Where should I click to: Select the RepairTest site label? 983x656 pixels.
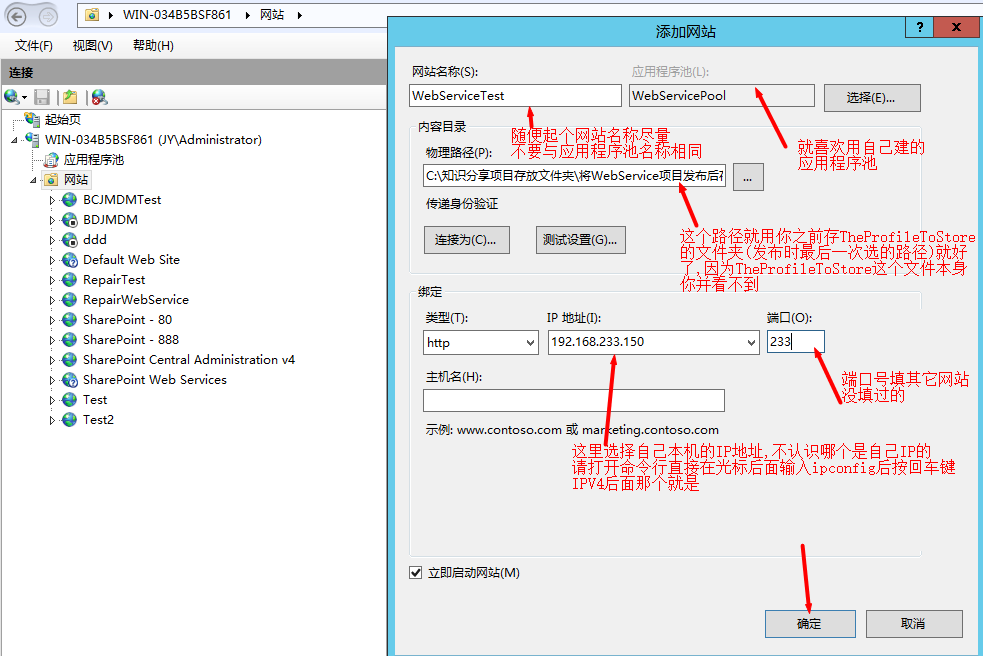[114, 280]
